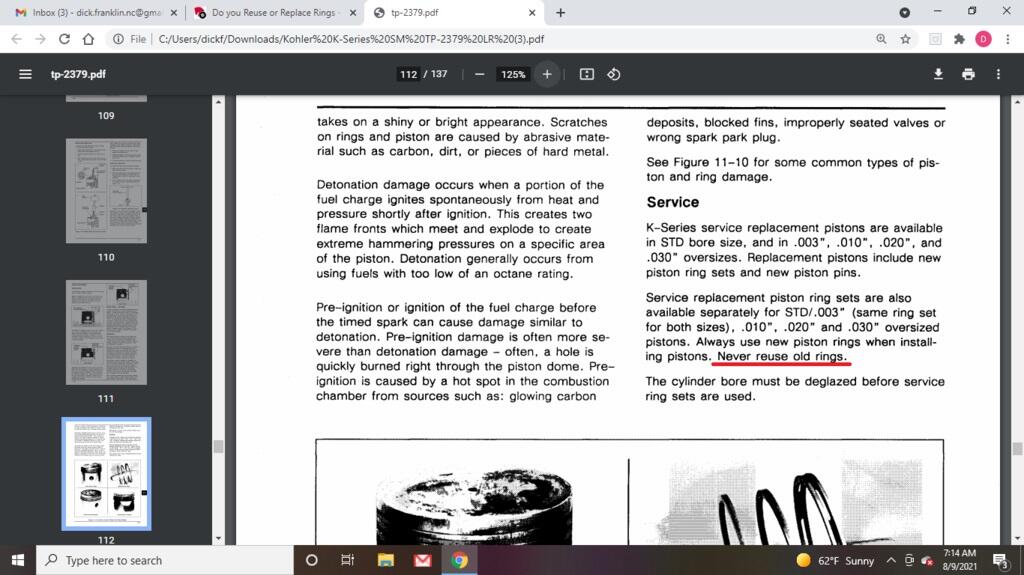Click thumbnail scrollbar up arrow
This screenshot has height=575, width=1024.
(x=218, y=102)
